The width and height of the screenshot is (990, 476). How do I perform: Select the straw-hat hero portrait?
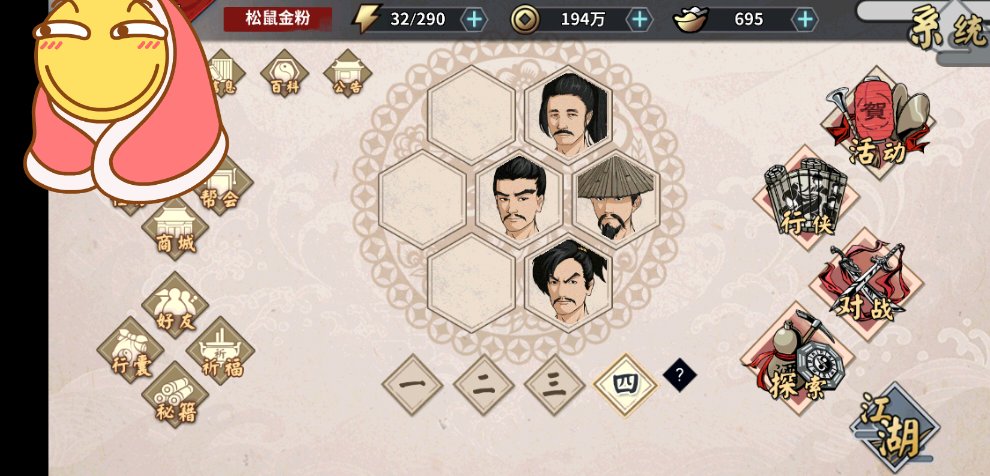pyautogui.click(x=616, y=199)
